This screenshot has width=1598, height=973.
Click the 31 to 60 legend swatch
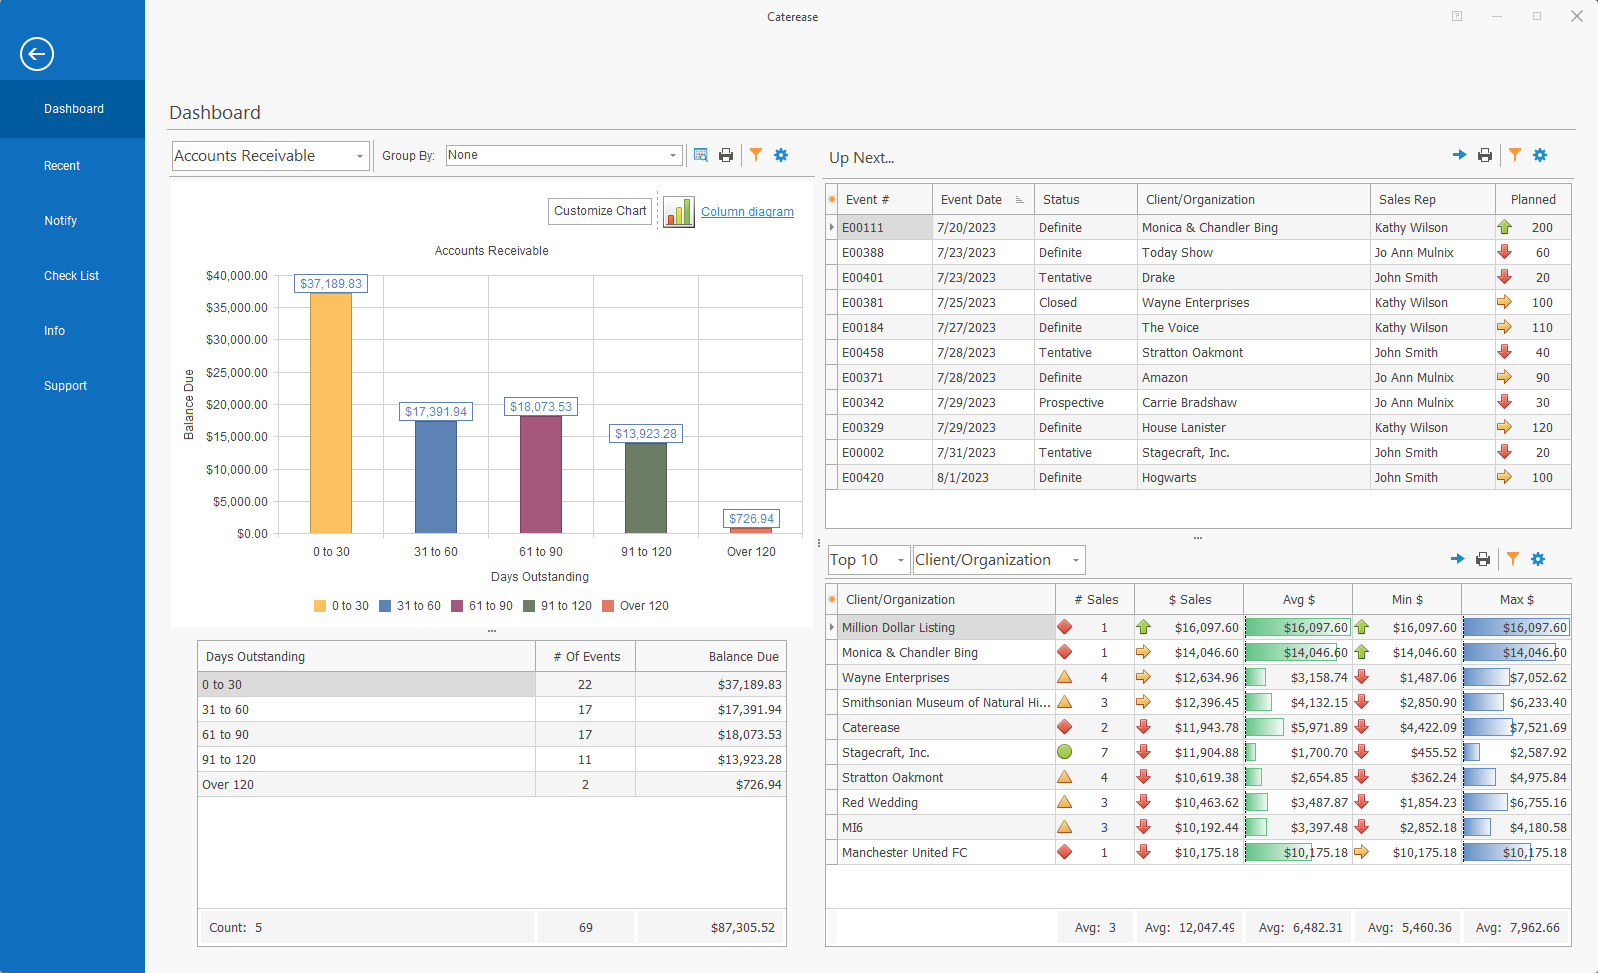pyautogui.click(x=385, y=606)
